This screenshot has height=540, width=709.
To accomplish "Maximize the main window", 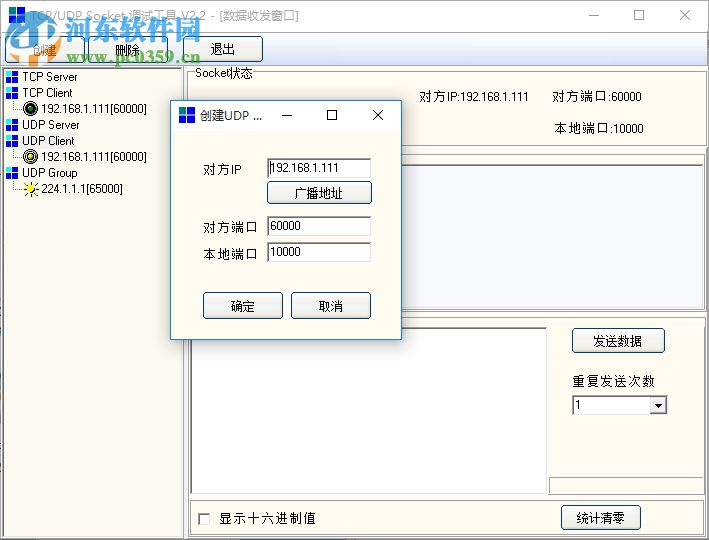I will pos(639,15).
